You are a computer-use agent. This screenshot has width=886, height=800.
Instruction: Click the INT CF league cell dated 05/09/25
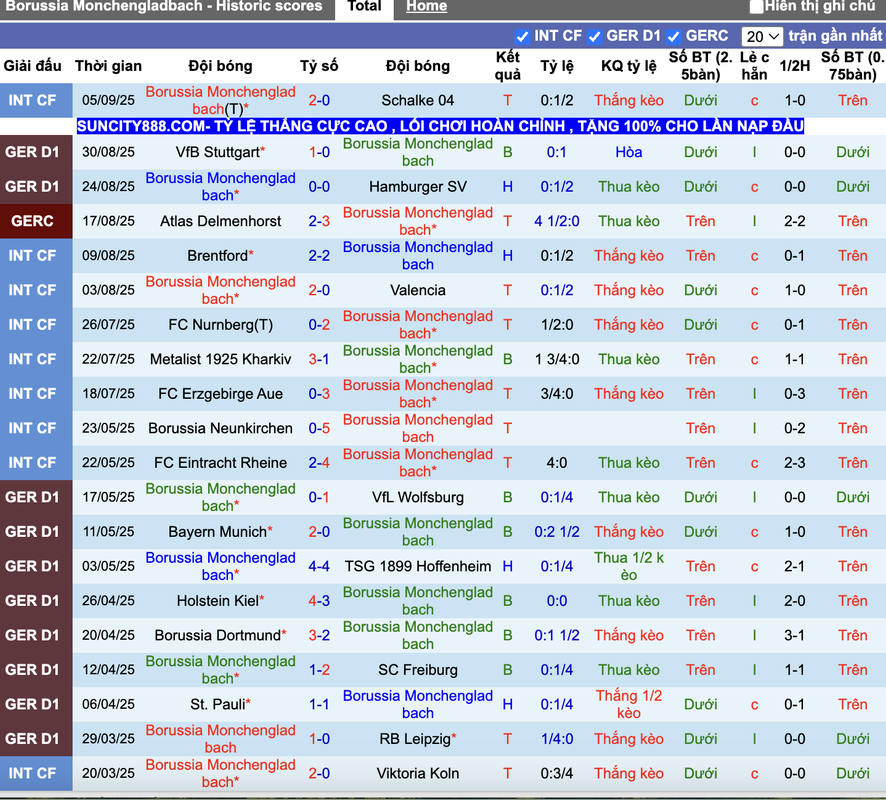[x=36, y=101]
